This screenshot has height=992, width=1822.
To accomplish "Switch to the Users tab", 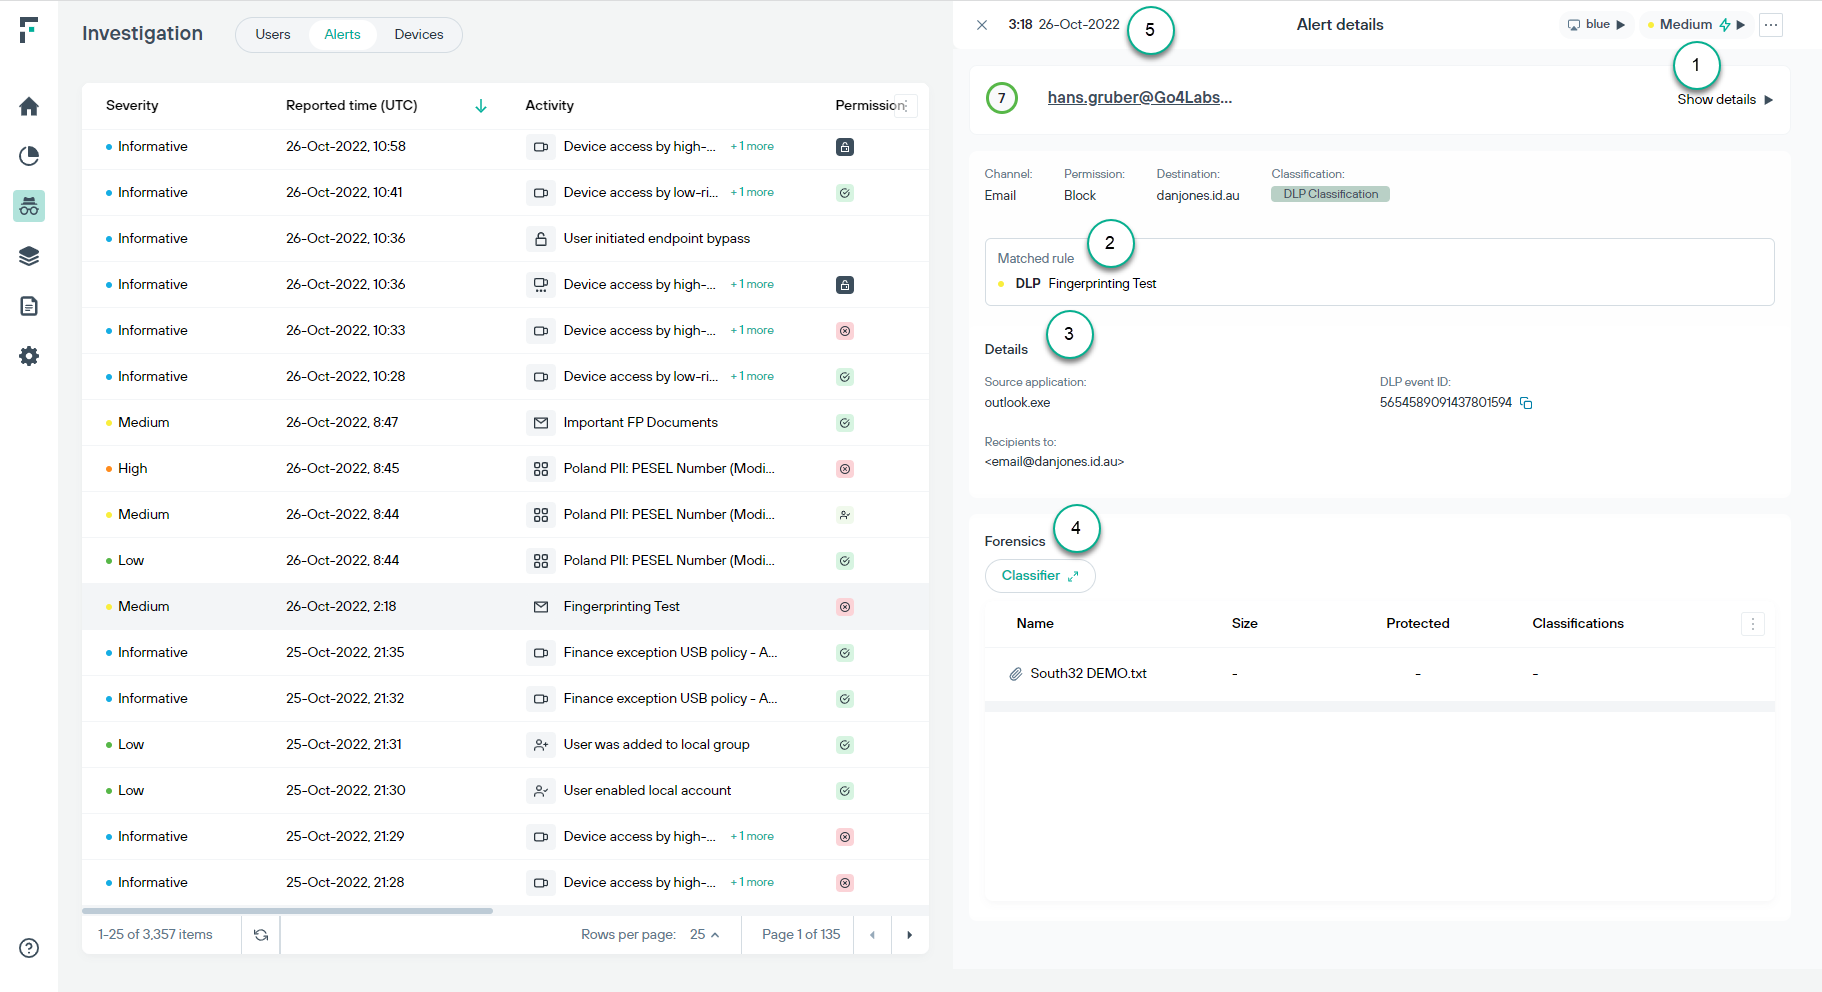I will 273,35.
